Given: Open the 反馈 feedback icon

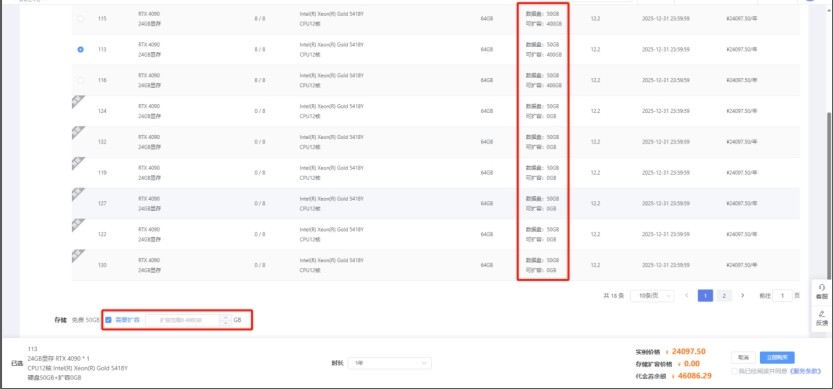Looking at the screenshot, I should (x=822, y=318).
